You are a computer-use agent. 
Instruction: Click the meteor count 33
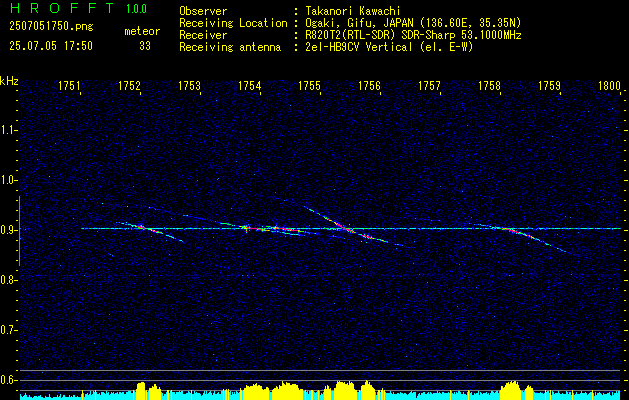coord(145,46)
